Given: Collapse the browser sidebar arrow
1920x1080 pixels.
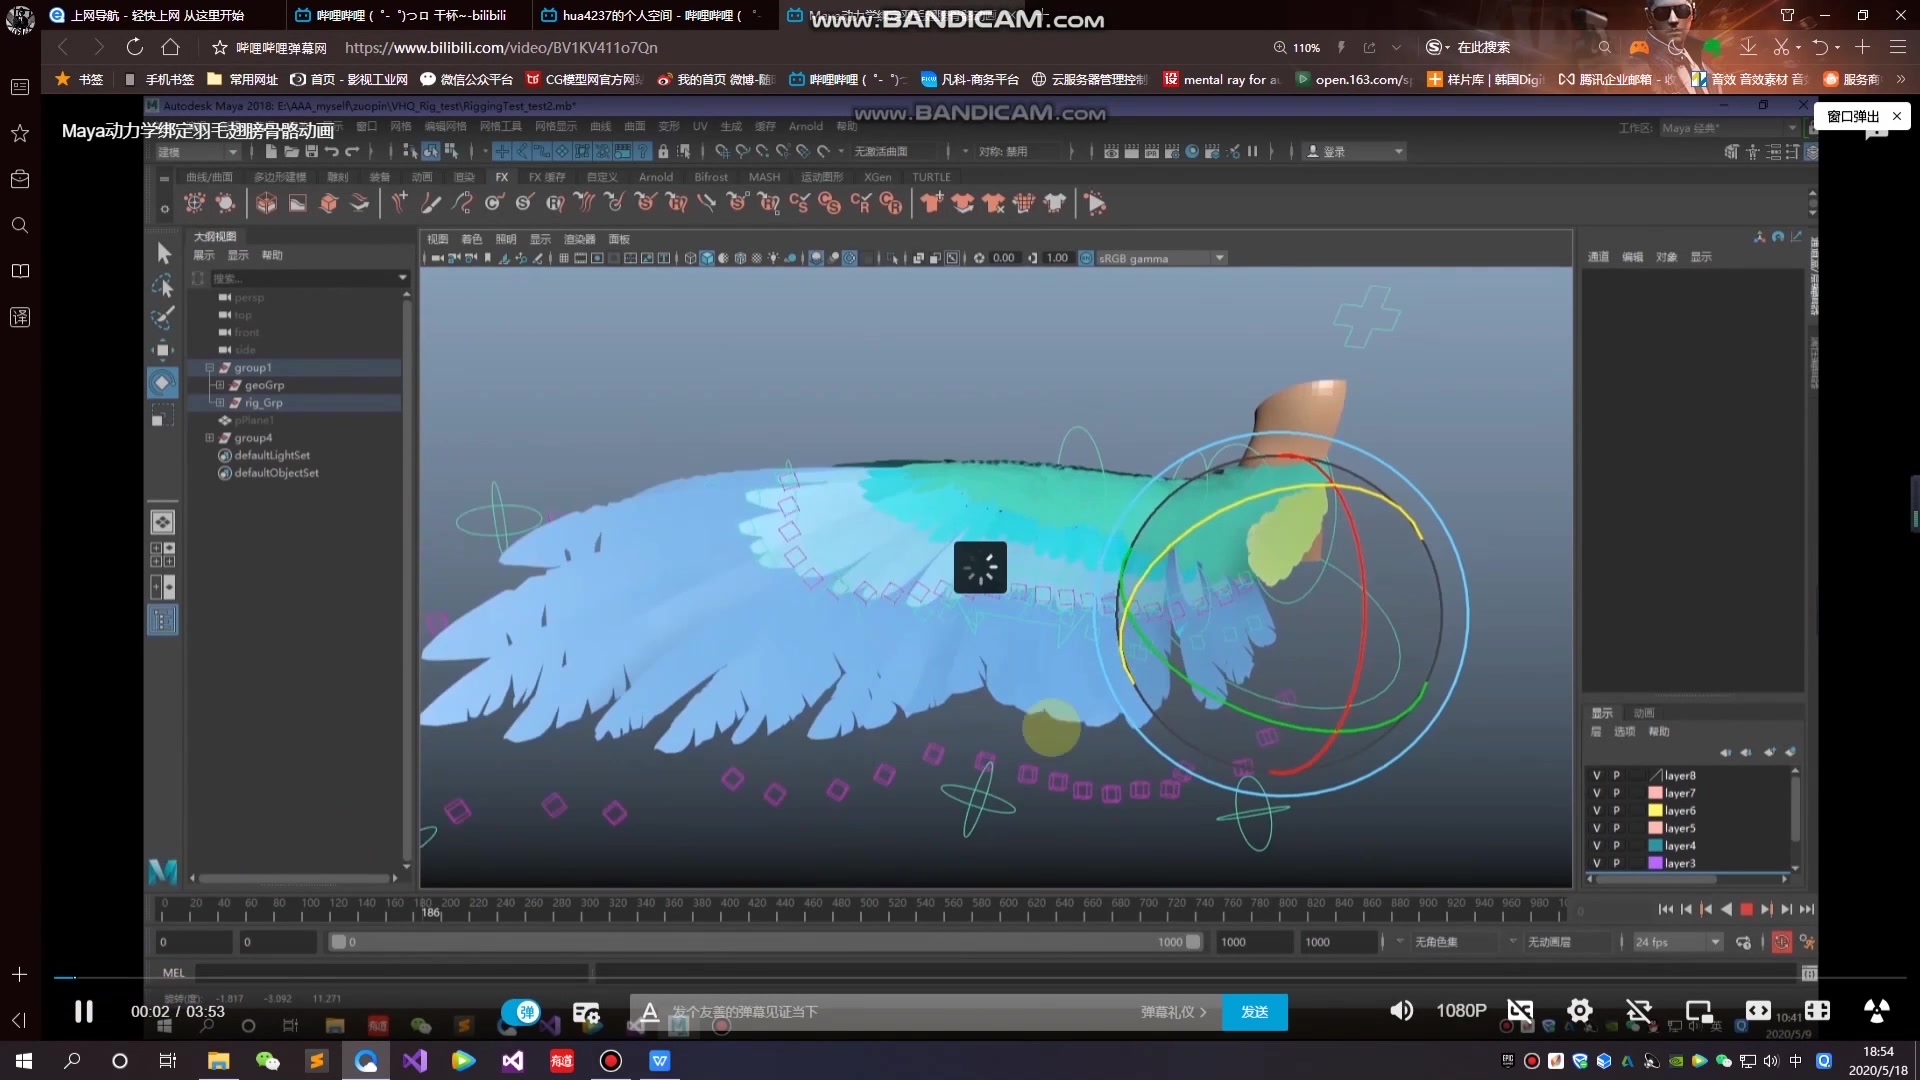Looking at the screenshot, I should click(19, 1020).
